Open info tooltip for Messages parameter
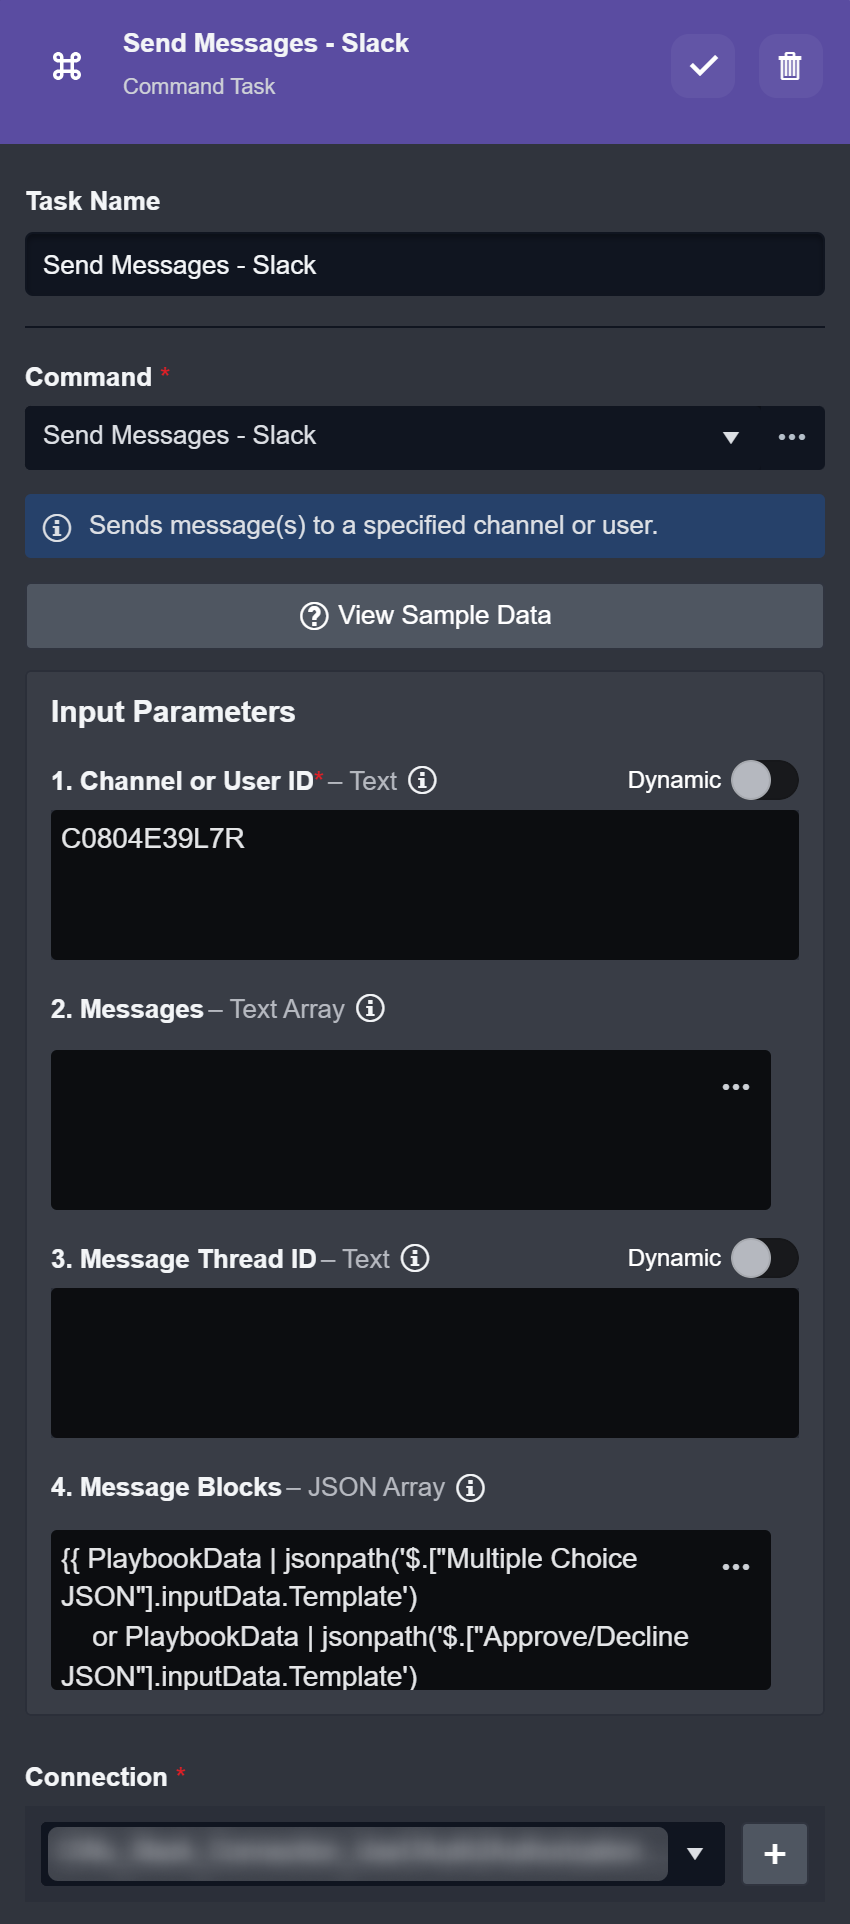The height and width of the screenshot is (1924, 850). coord(370,1008)
